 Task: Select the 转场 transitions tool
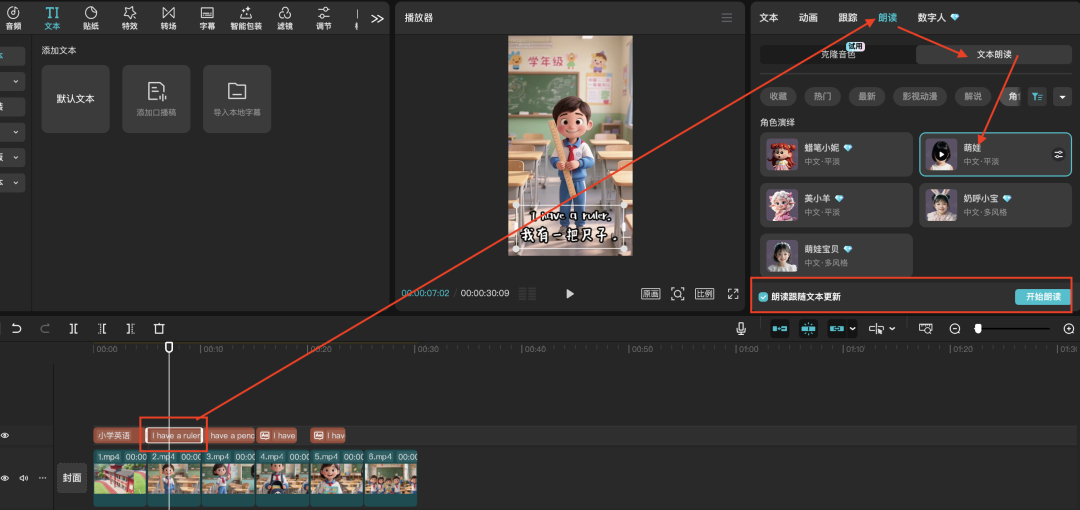click(168, 17)
